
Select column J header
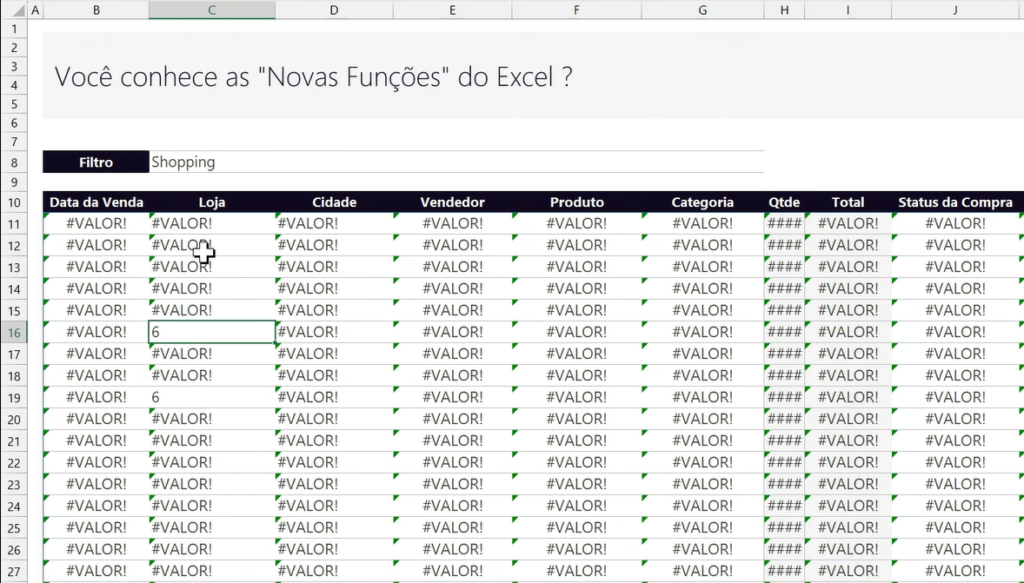coord(955,10)
